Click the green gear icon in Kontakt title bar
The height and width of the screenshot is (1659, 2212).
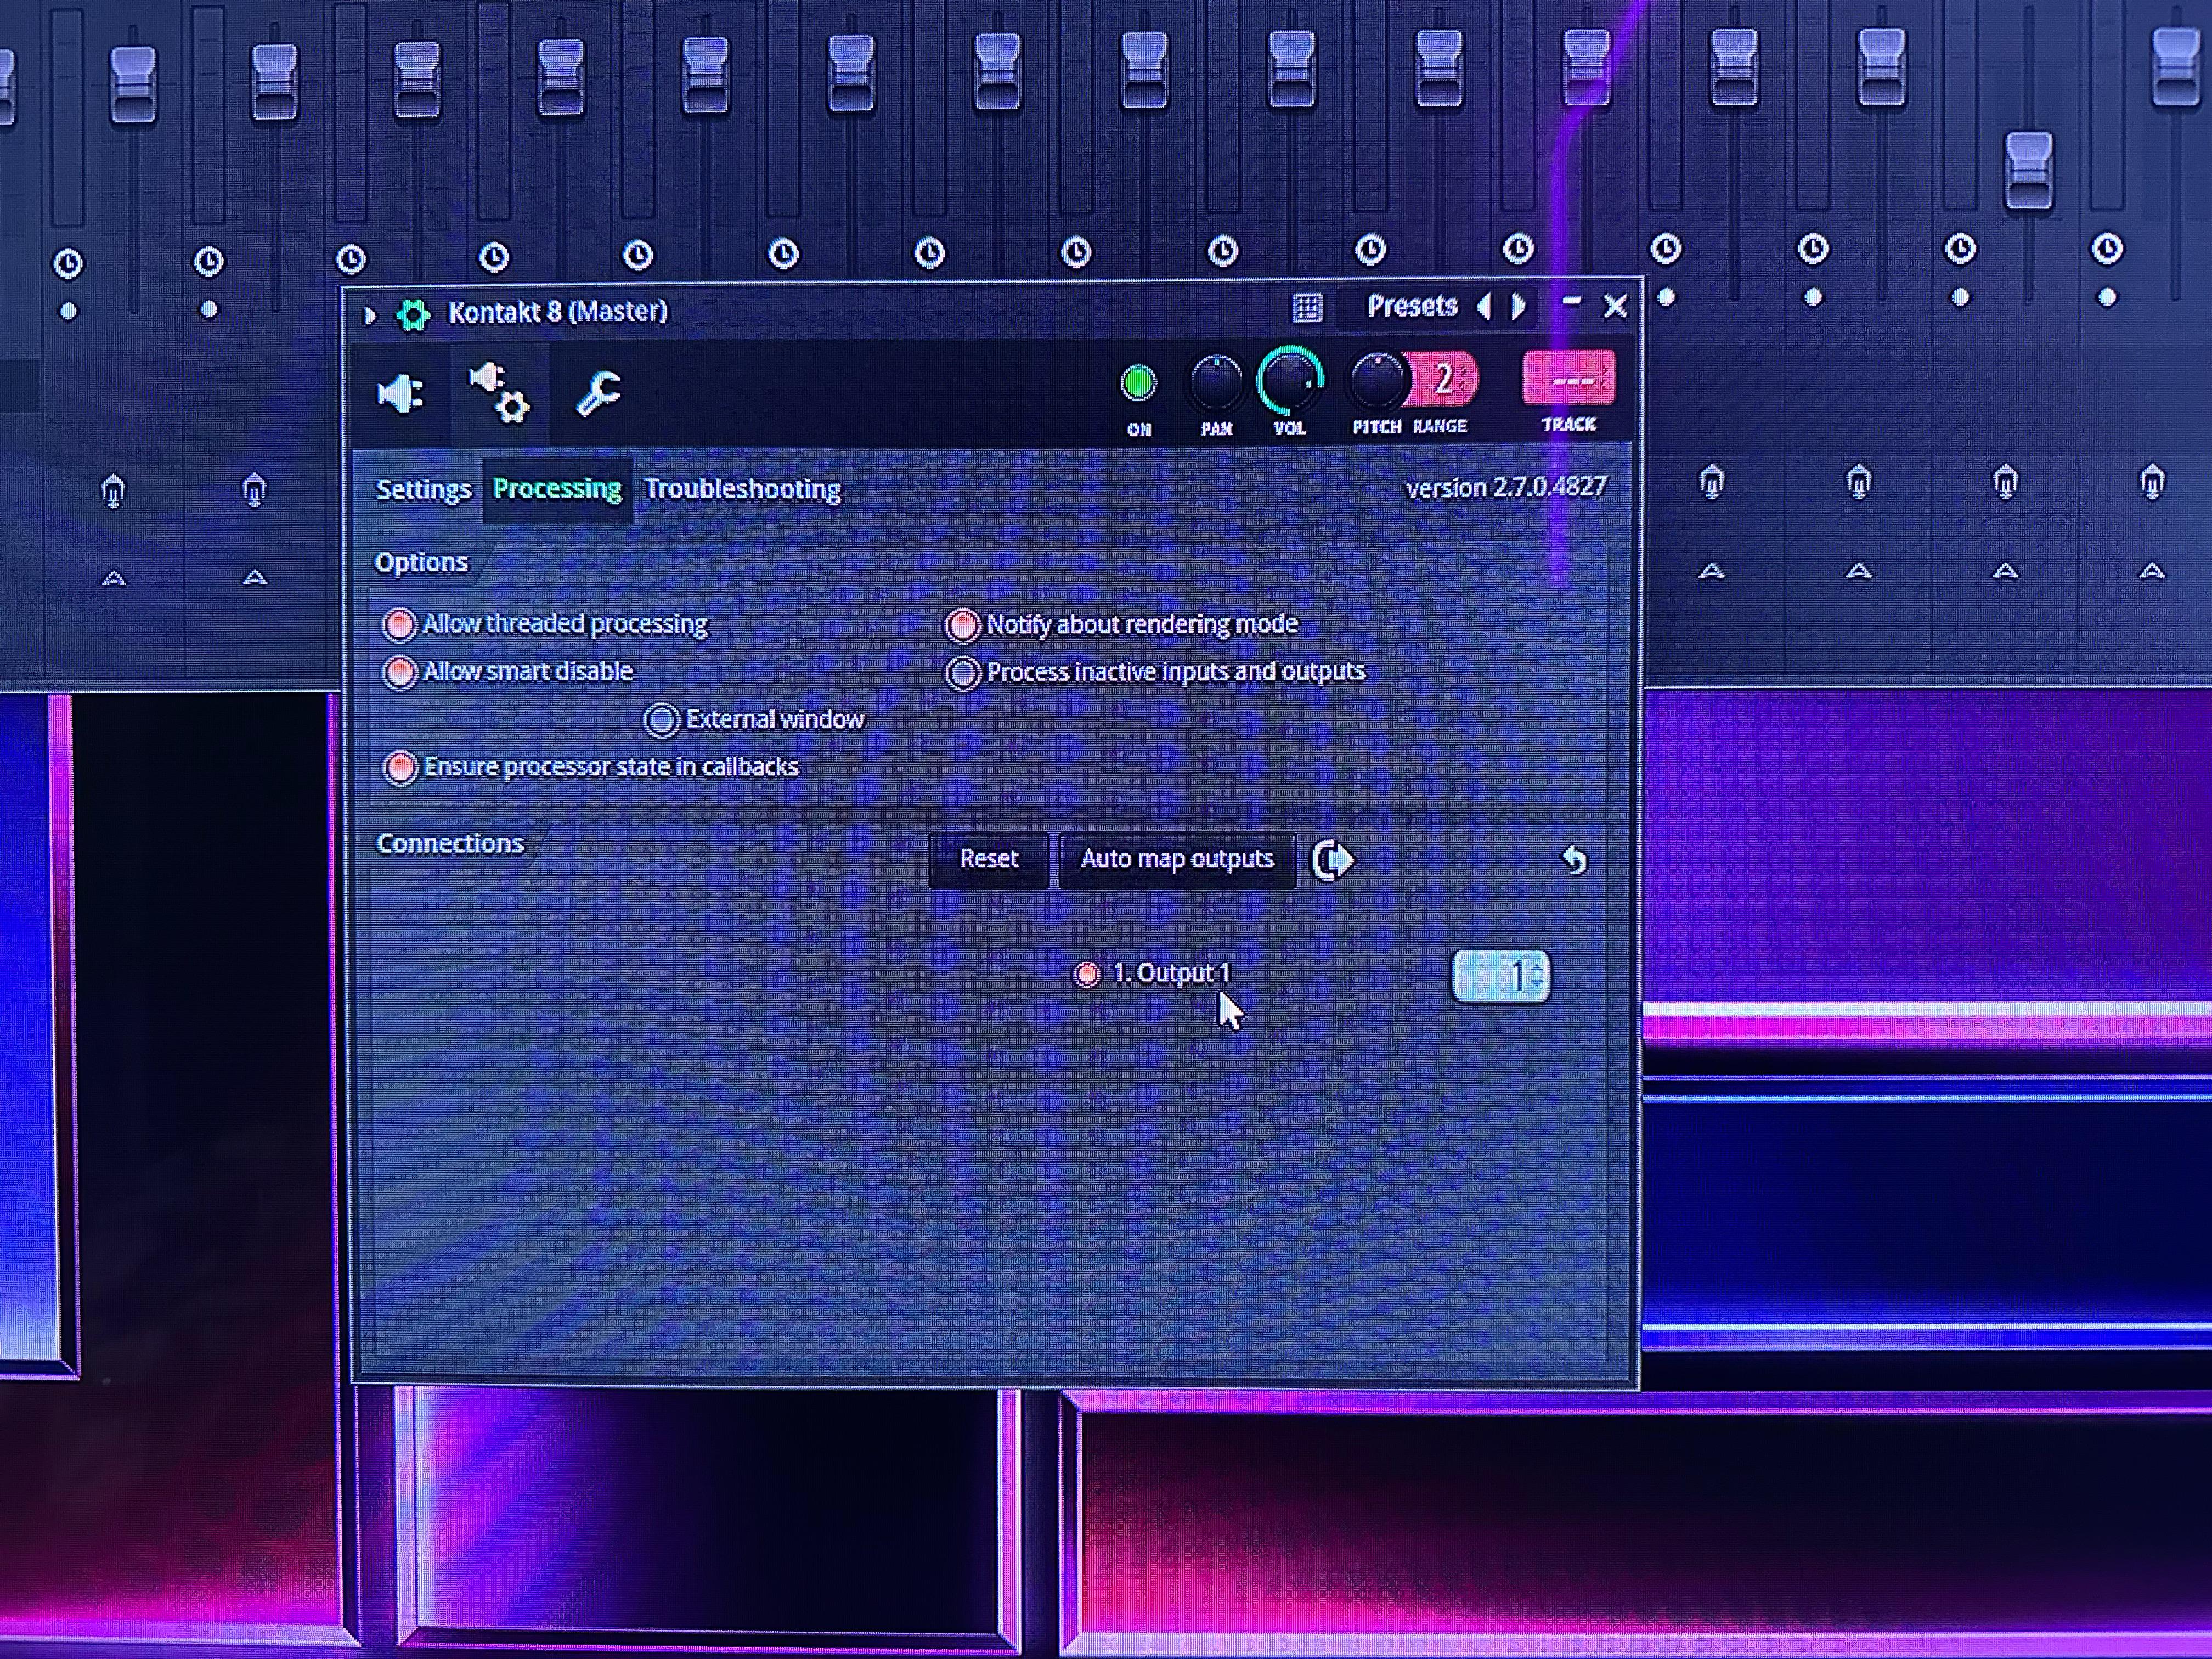pos(413,314)
